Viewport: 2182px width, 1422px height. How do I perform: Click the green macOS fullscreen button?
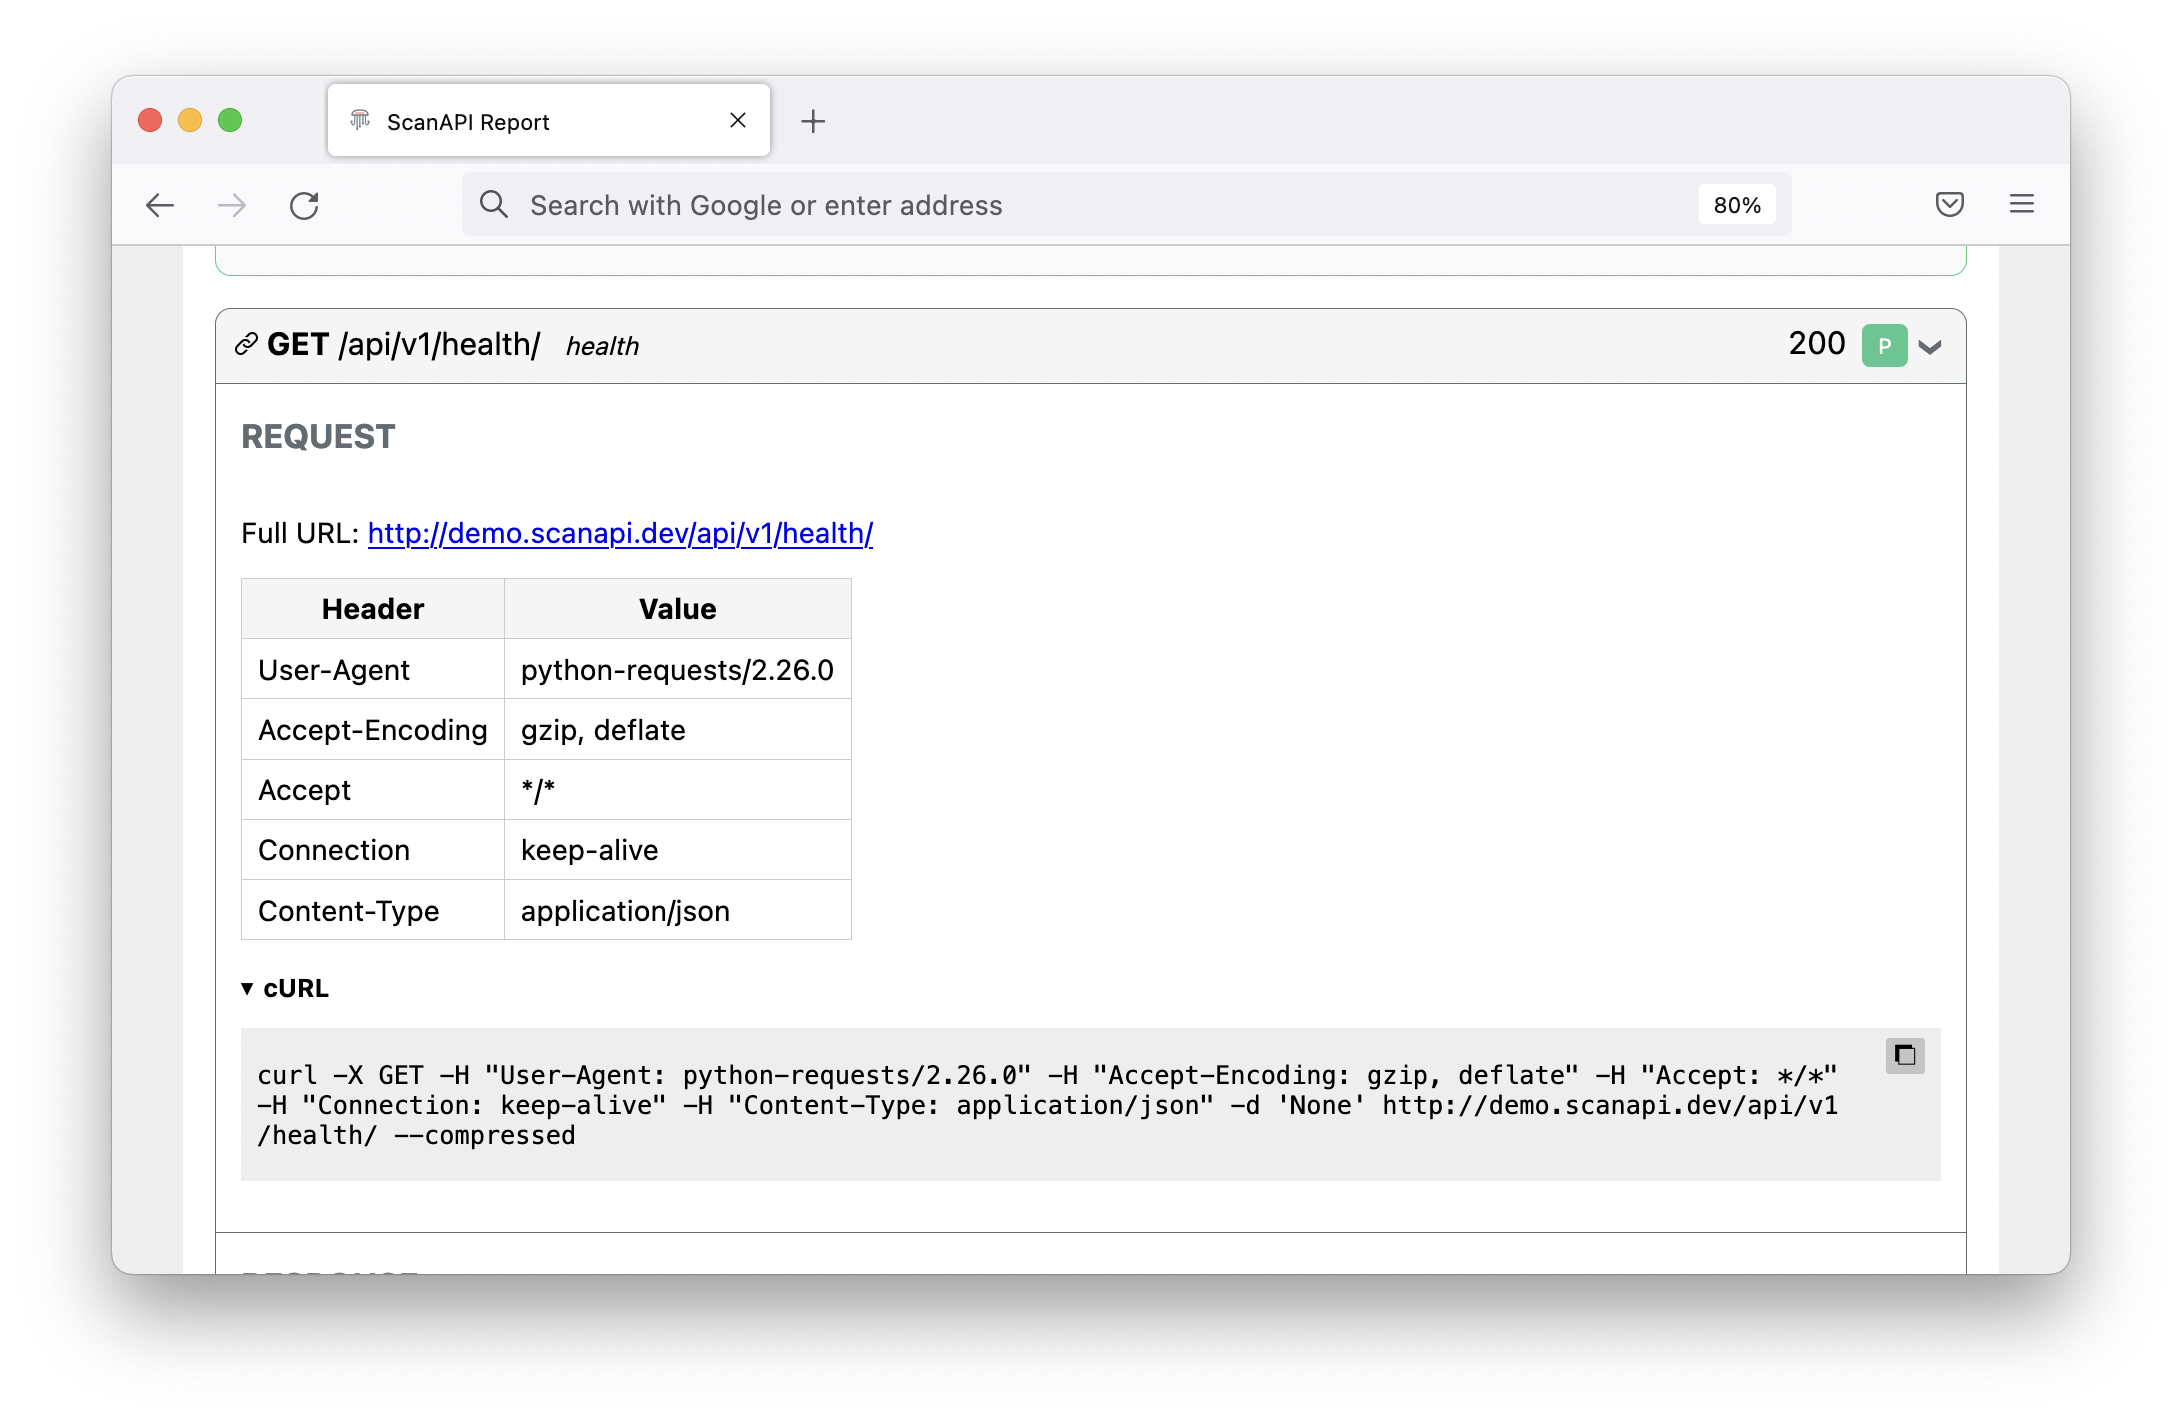point(230,121)
